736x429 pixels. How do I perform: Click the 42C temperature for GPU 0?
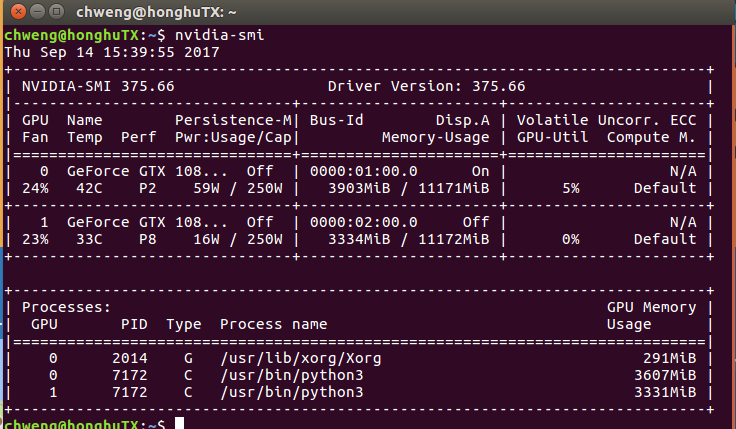pos(80,187)
